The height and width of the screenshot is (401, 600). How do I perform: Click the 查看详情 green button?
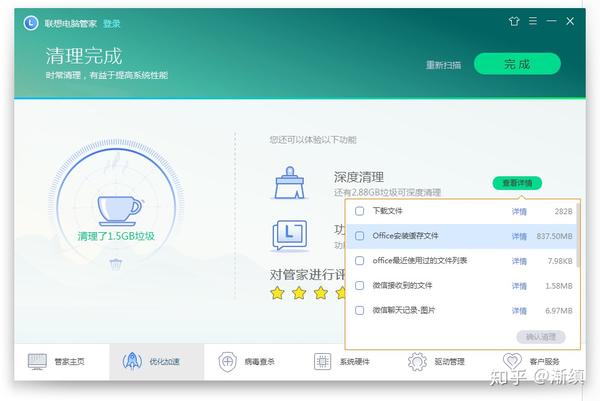click(517, 183)
